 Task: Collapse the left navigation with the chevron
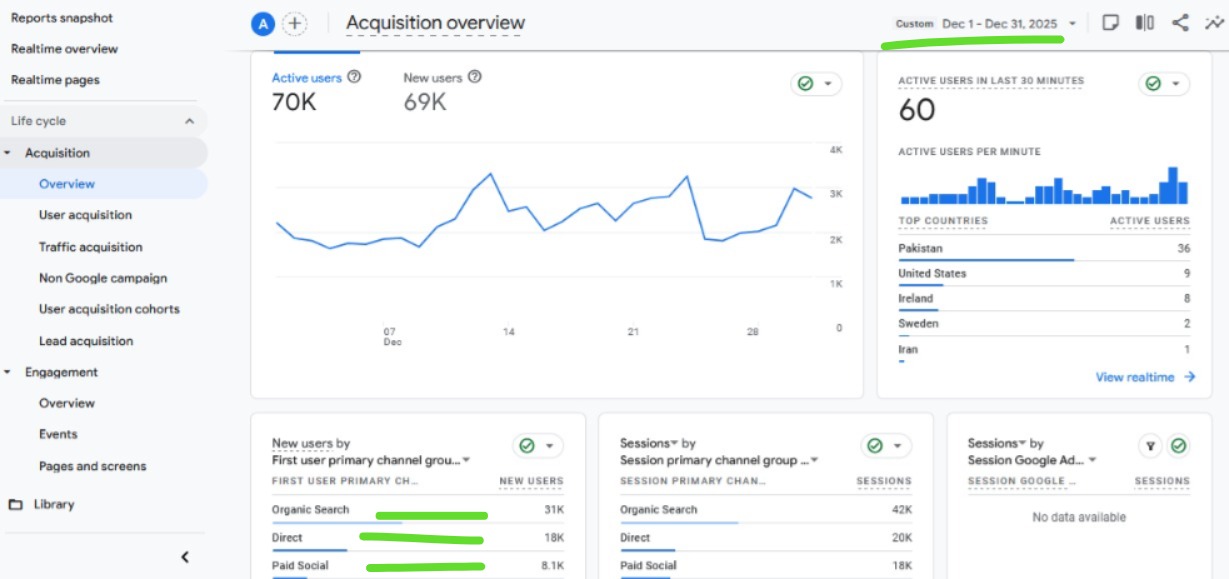[186, 555]
